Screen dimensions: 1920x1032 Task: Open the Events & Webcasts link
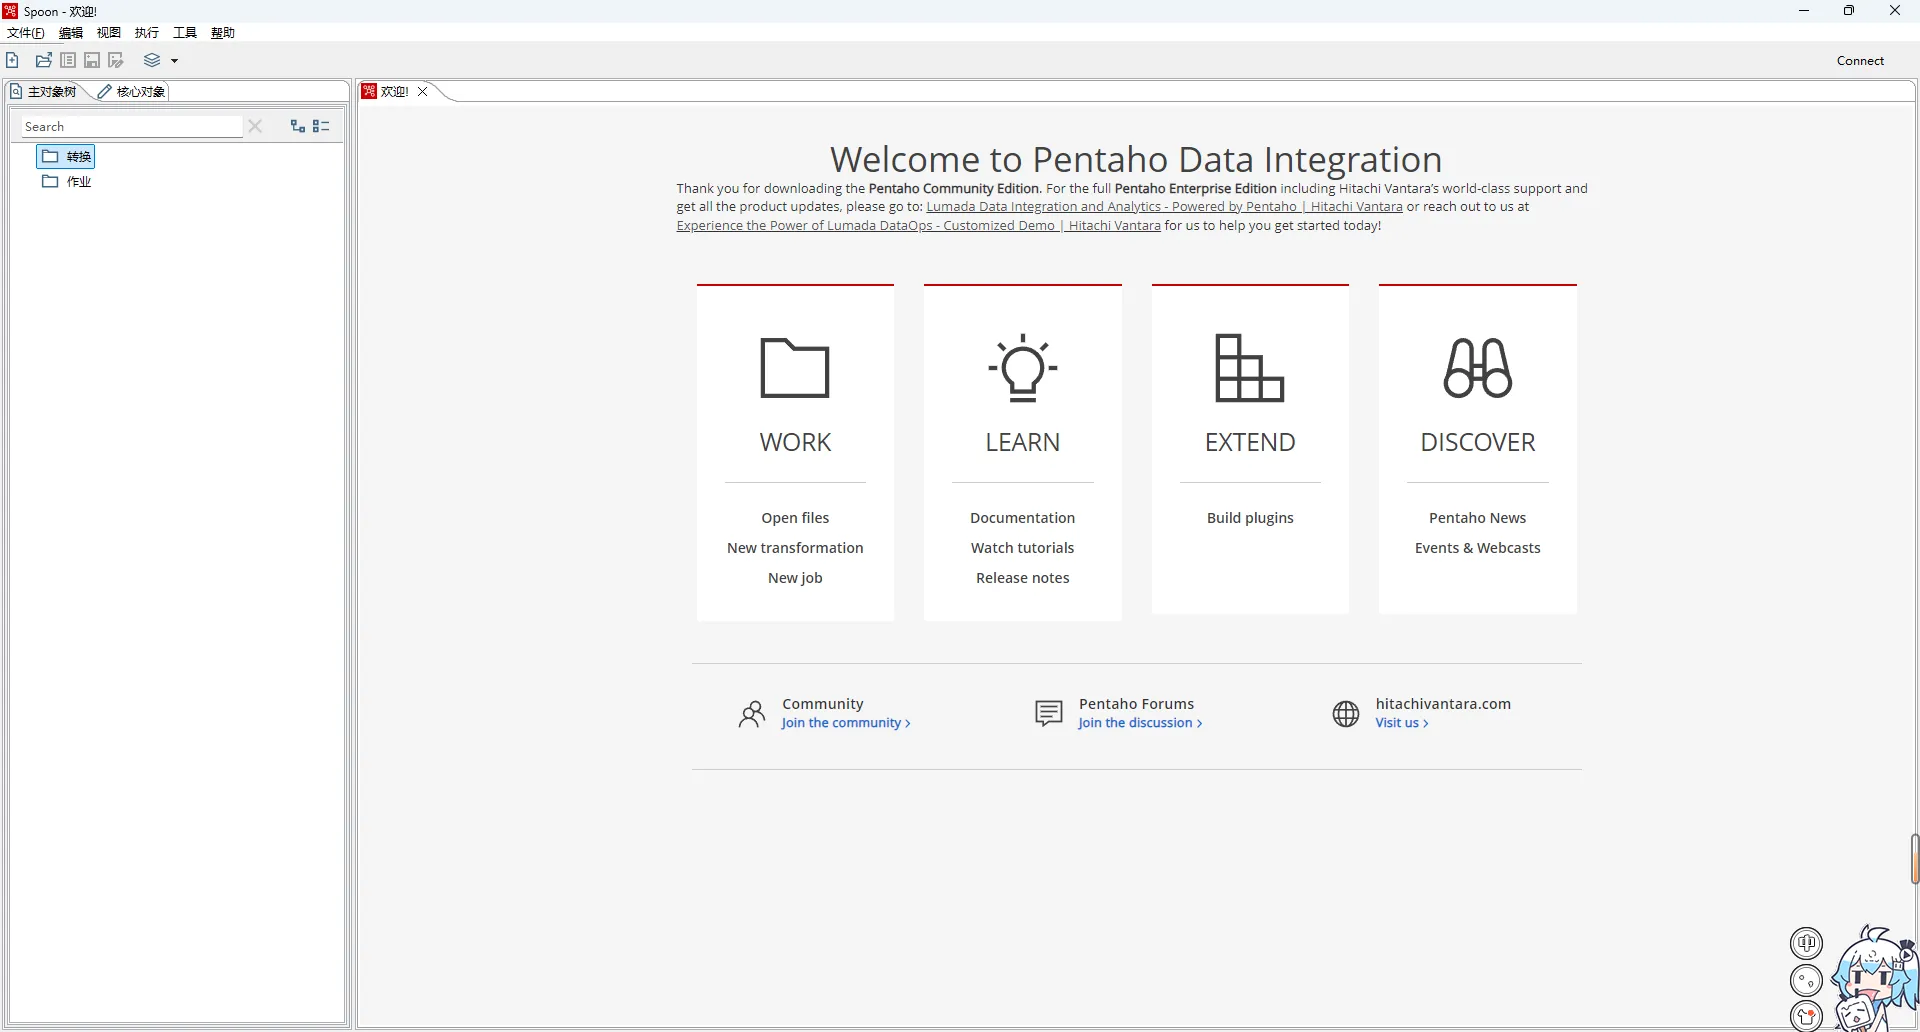[x=1477, y=548]
